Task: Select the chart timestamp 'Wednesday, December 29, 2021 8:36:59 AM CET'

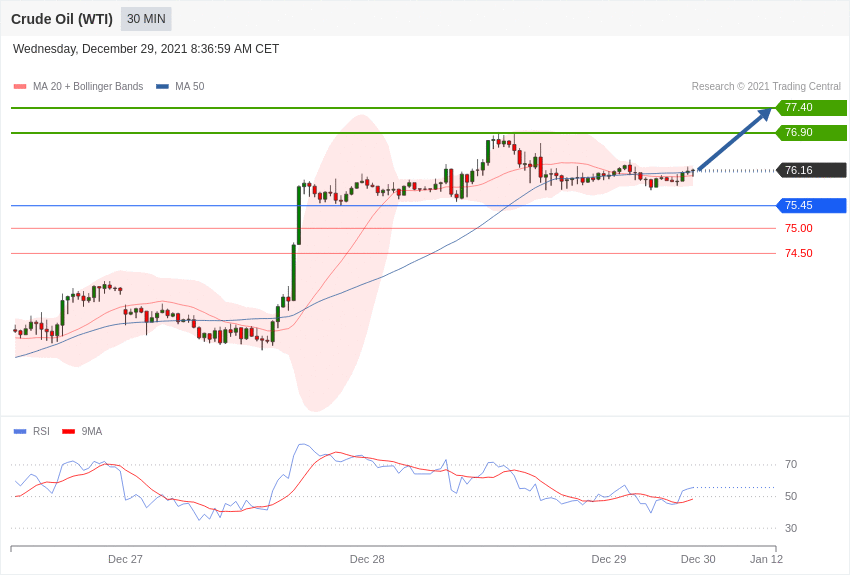Action: coord(146,49)
